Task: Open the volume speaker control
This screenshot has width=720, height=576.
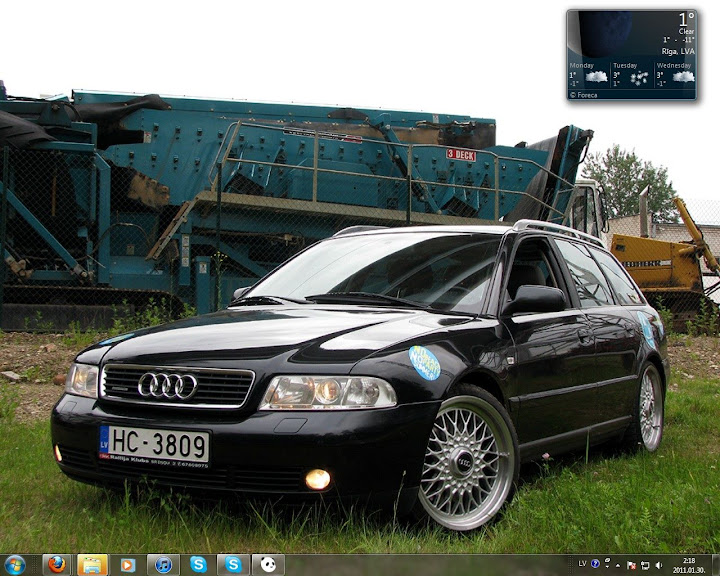Action: point(658,565)
